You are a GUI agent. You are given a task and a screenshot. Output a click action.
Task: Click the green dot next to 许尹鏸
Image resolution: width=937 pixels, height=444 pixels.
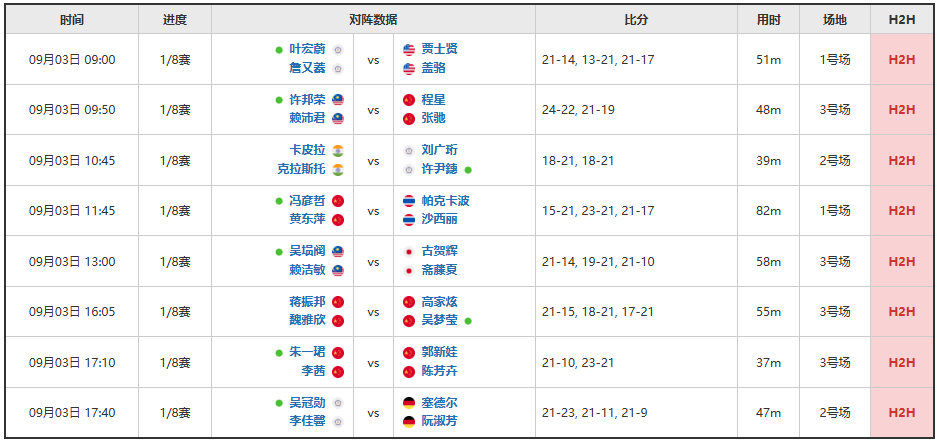468,170
